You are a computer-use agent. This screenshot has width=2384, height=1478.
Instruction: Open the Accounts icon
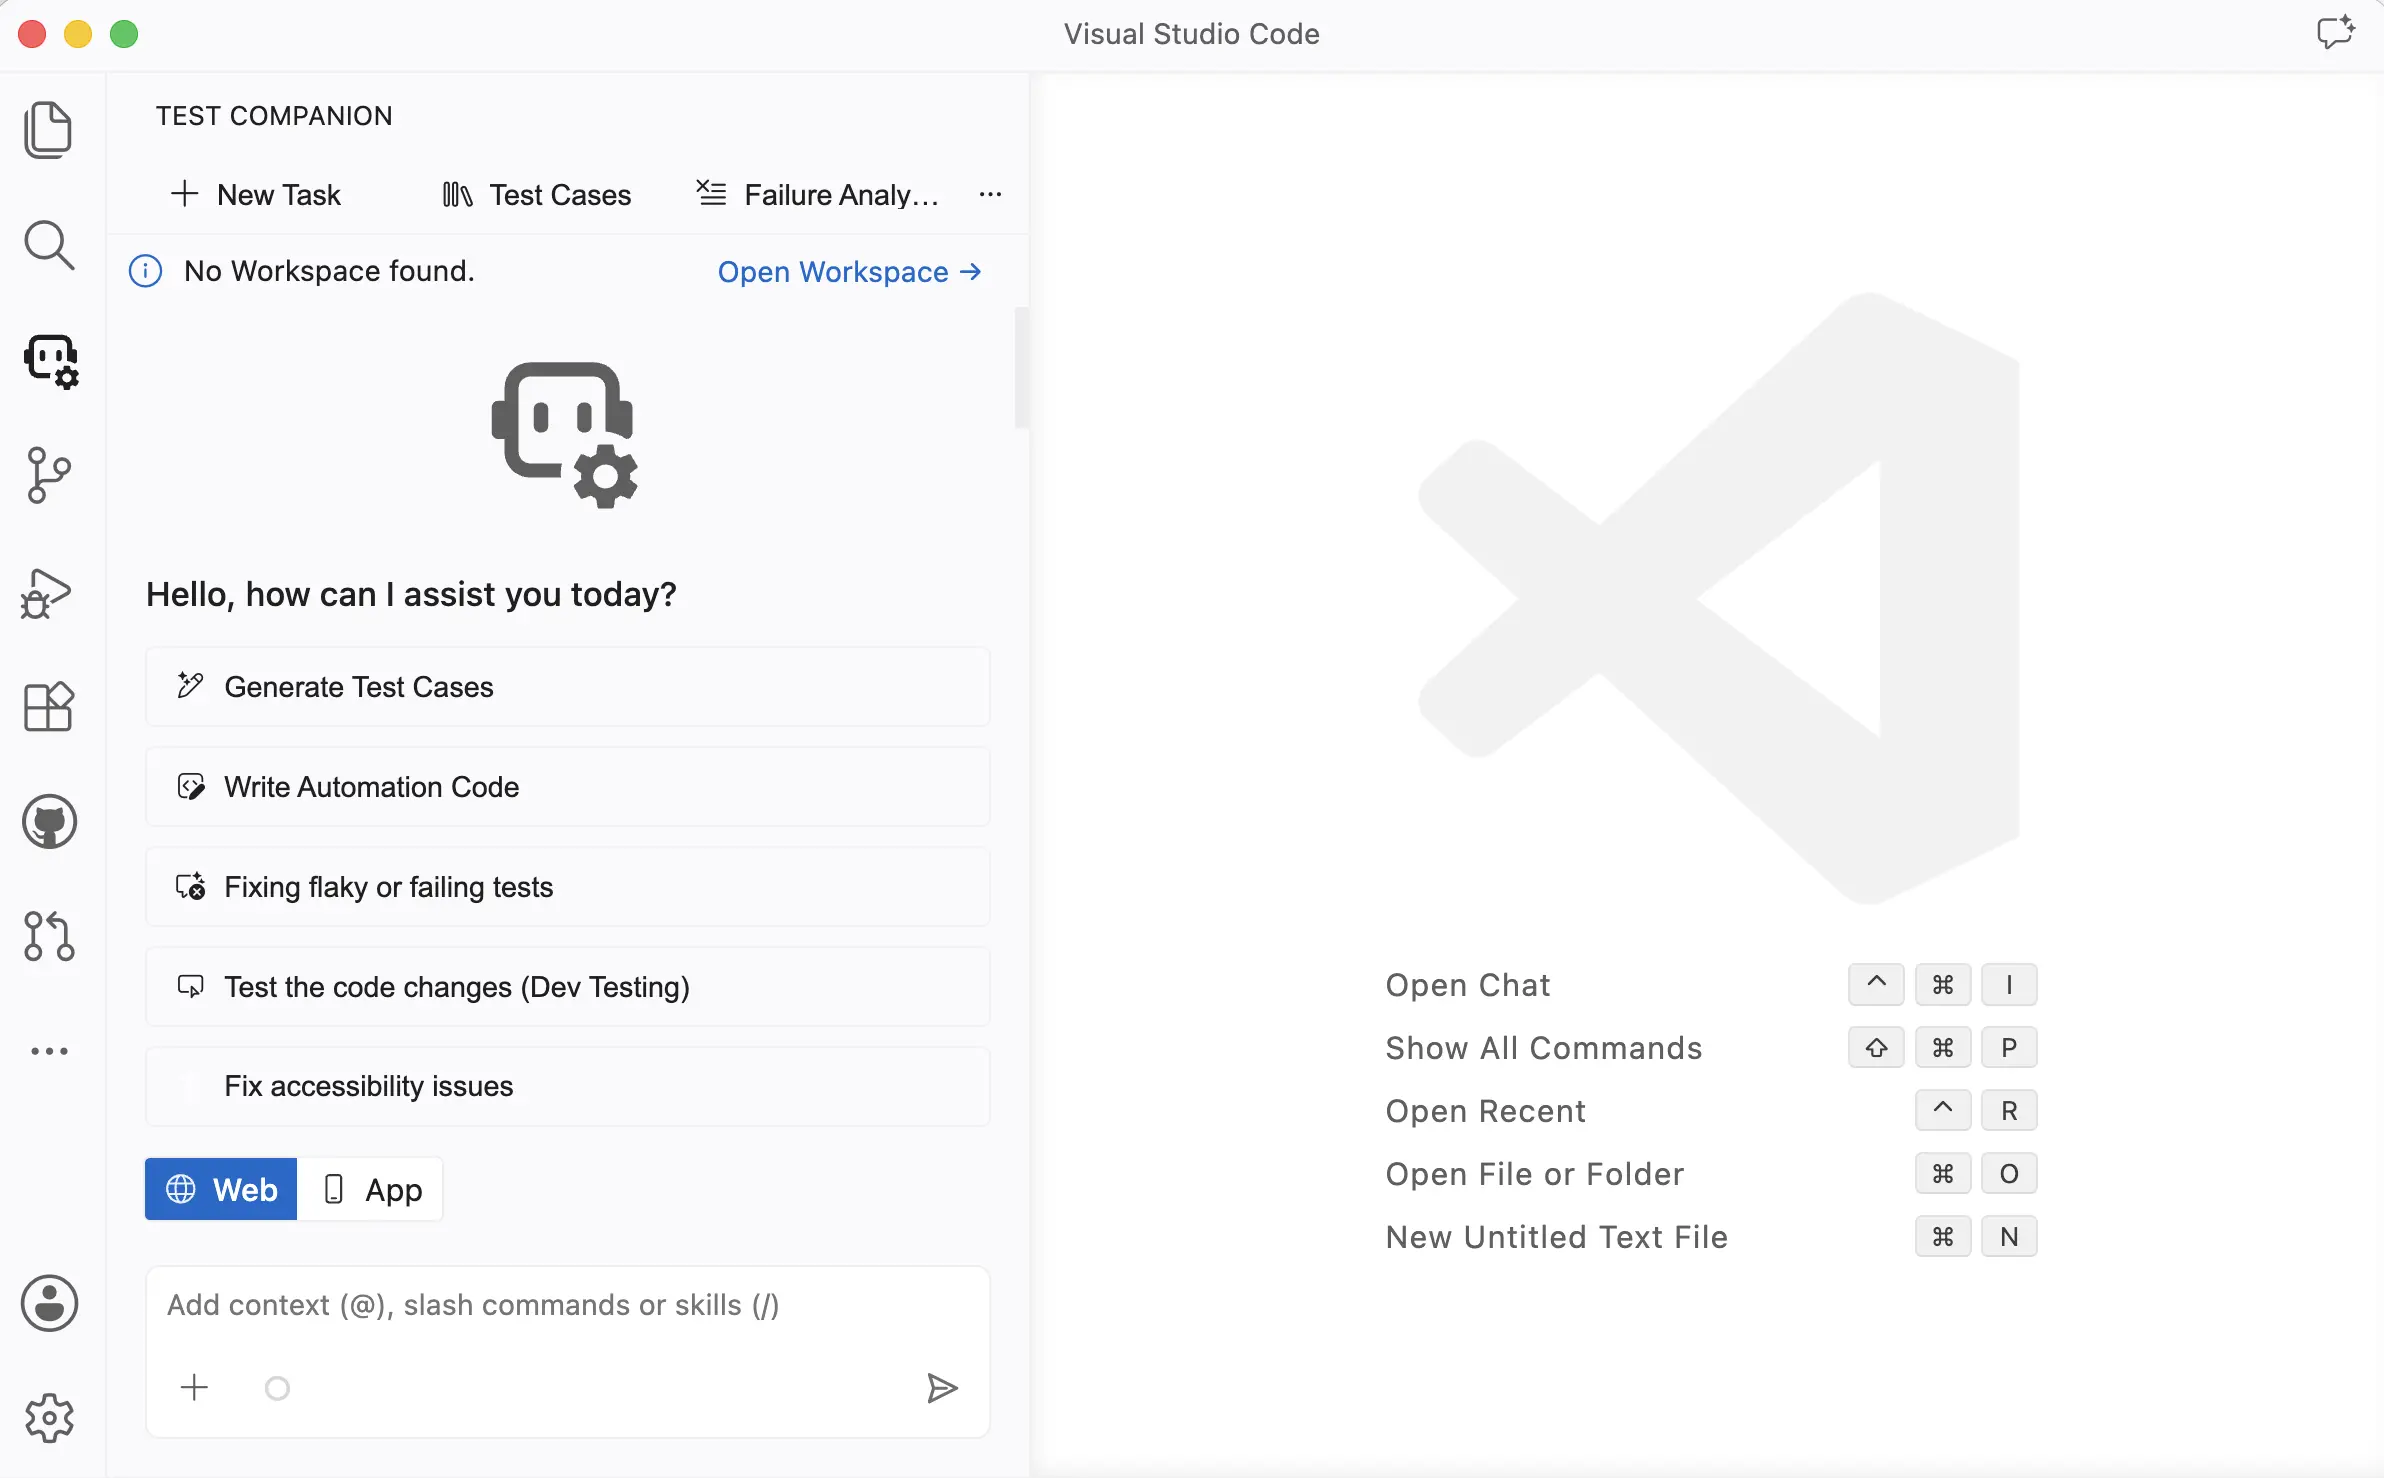(x=49, y=1303)
